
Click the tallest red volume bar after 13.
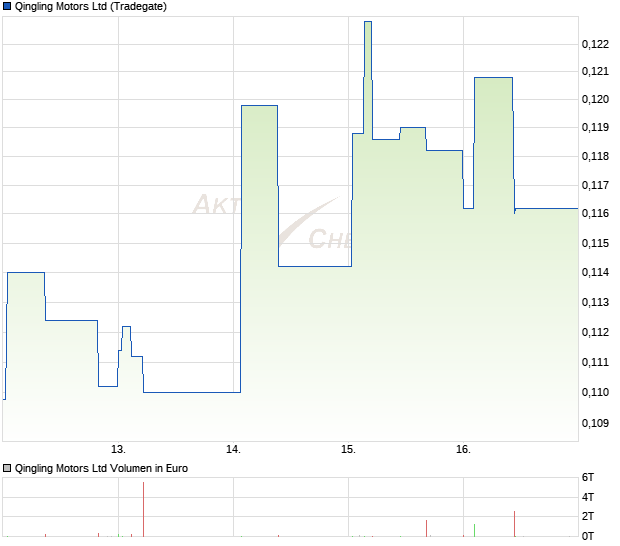tap(144, 509)
